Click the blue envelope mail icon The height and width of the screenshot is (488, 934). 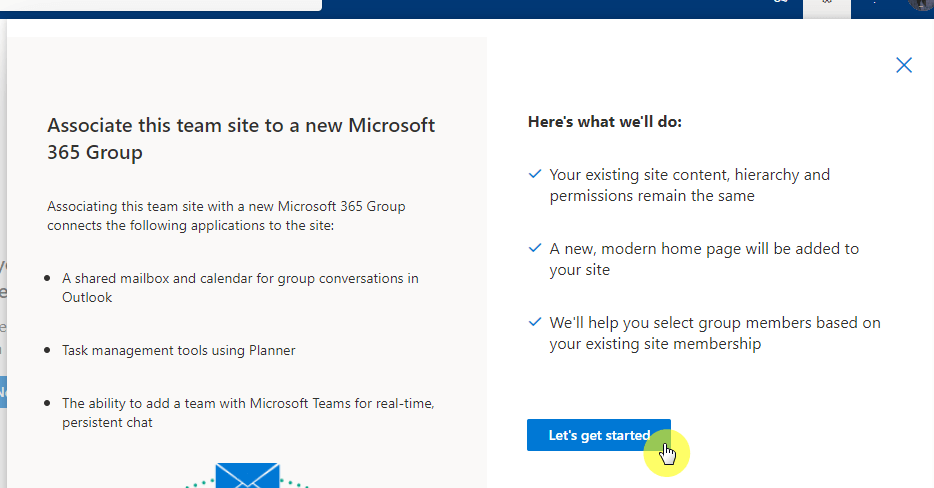(247, 475)
